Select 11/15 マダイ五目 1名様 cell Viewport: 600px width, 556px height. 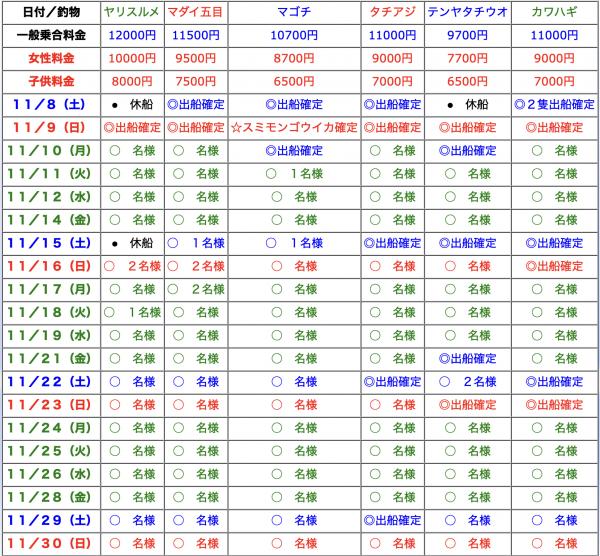(x=196, y=243)
